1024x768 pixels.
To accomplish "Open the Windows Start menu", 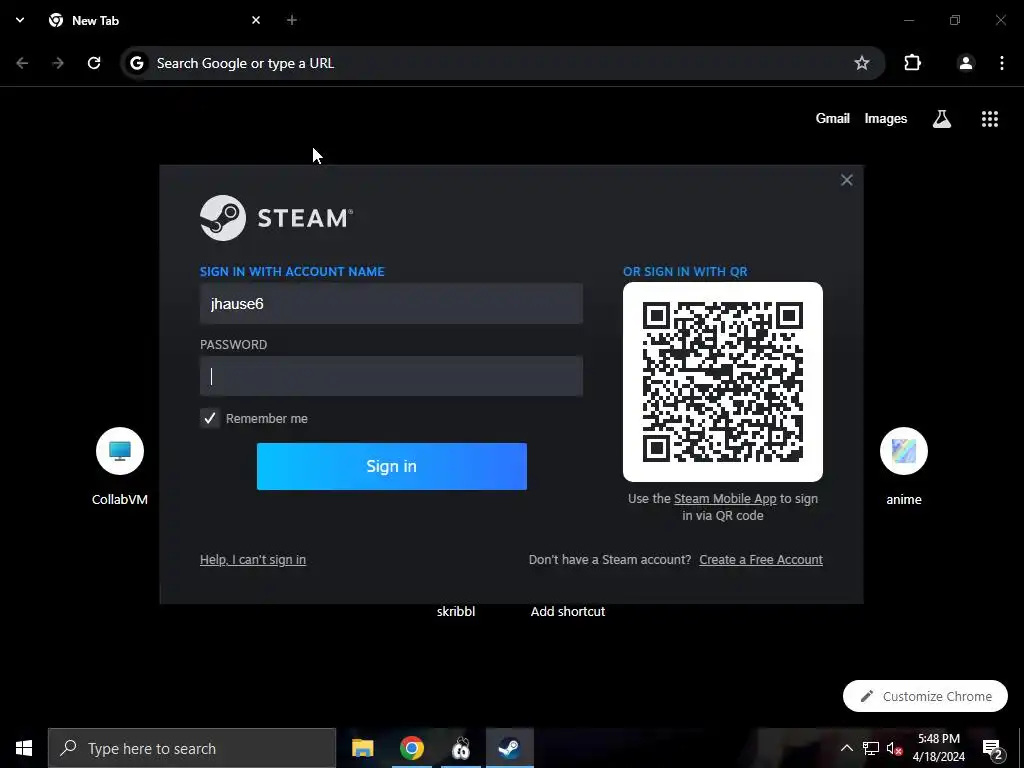I will tap(24, 748).
